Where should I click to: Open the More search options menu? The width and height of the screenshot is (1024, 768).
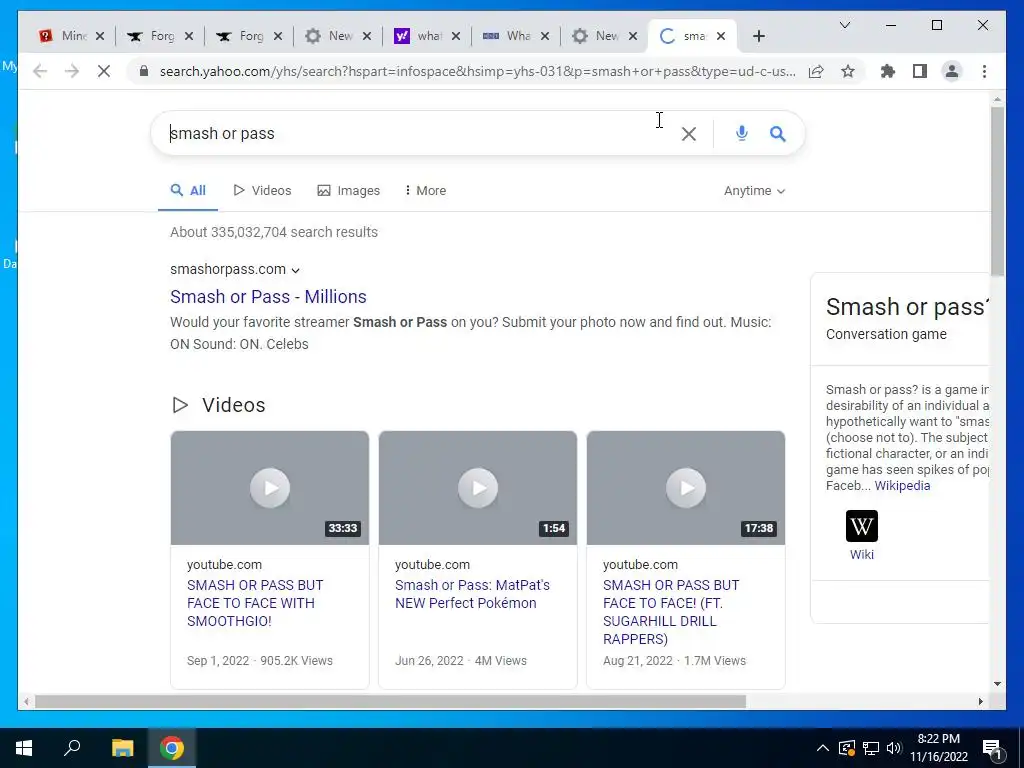(x=425, y=191)
